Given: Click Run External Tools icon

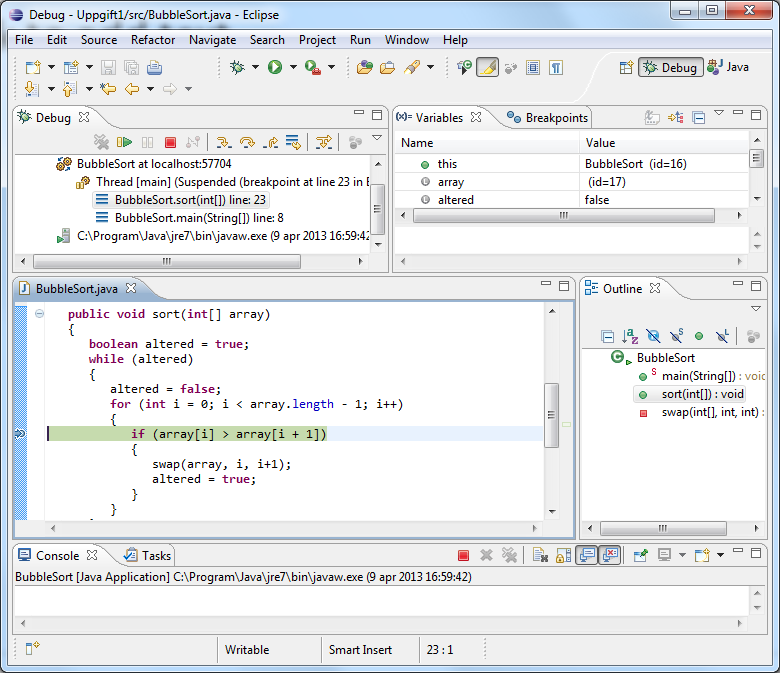Looking at the screenshot, I should tap(313, 67).
